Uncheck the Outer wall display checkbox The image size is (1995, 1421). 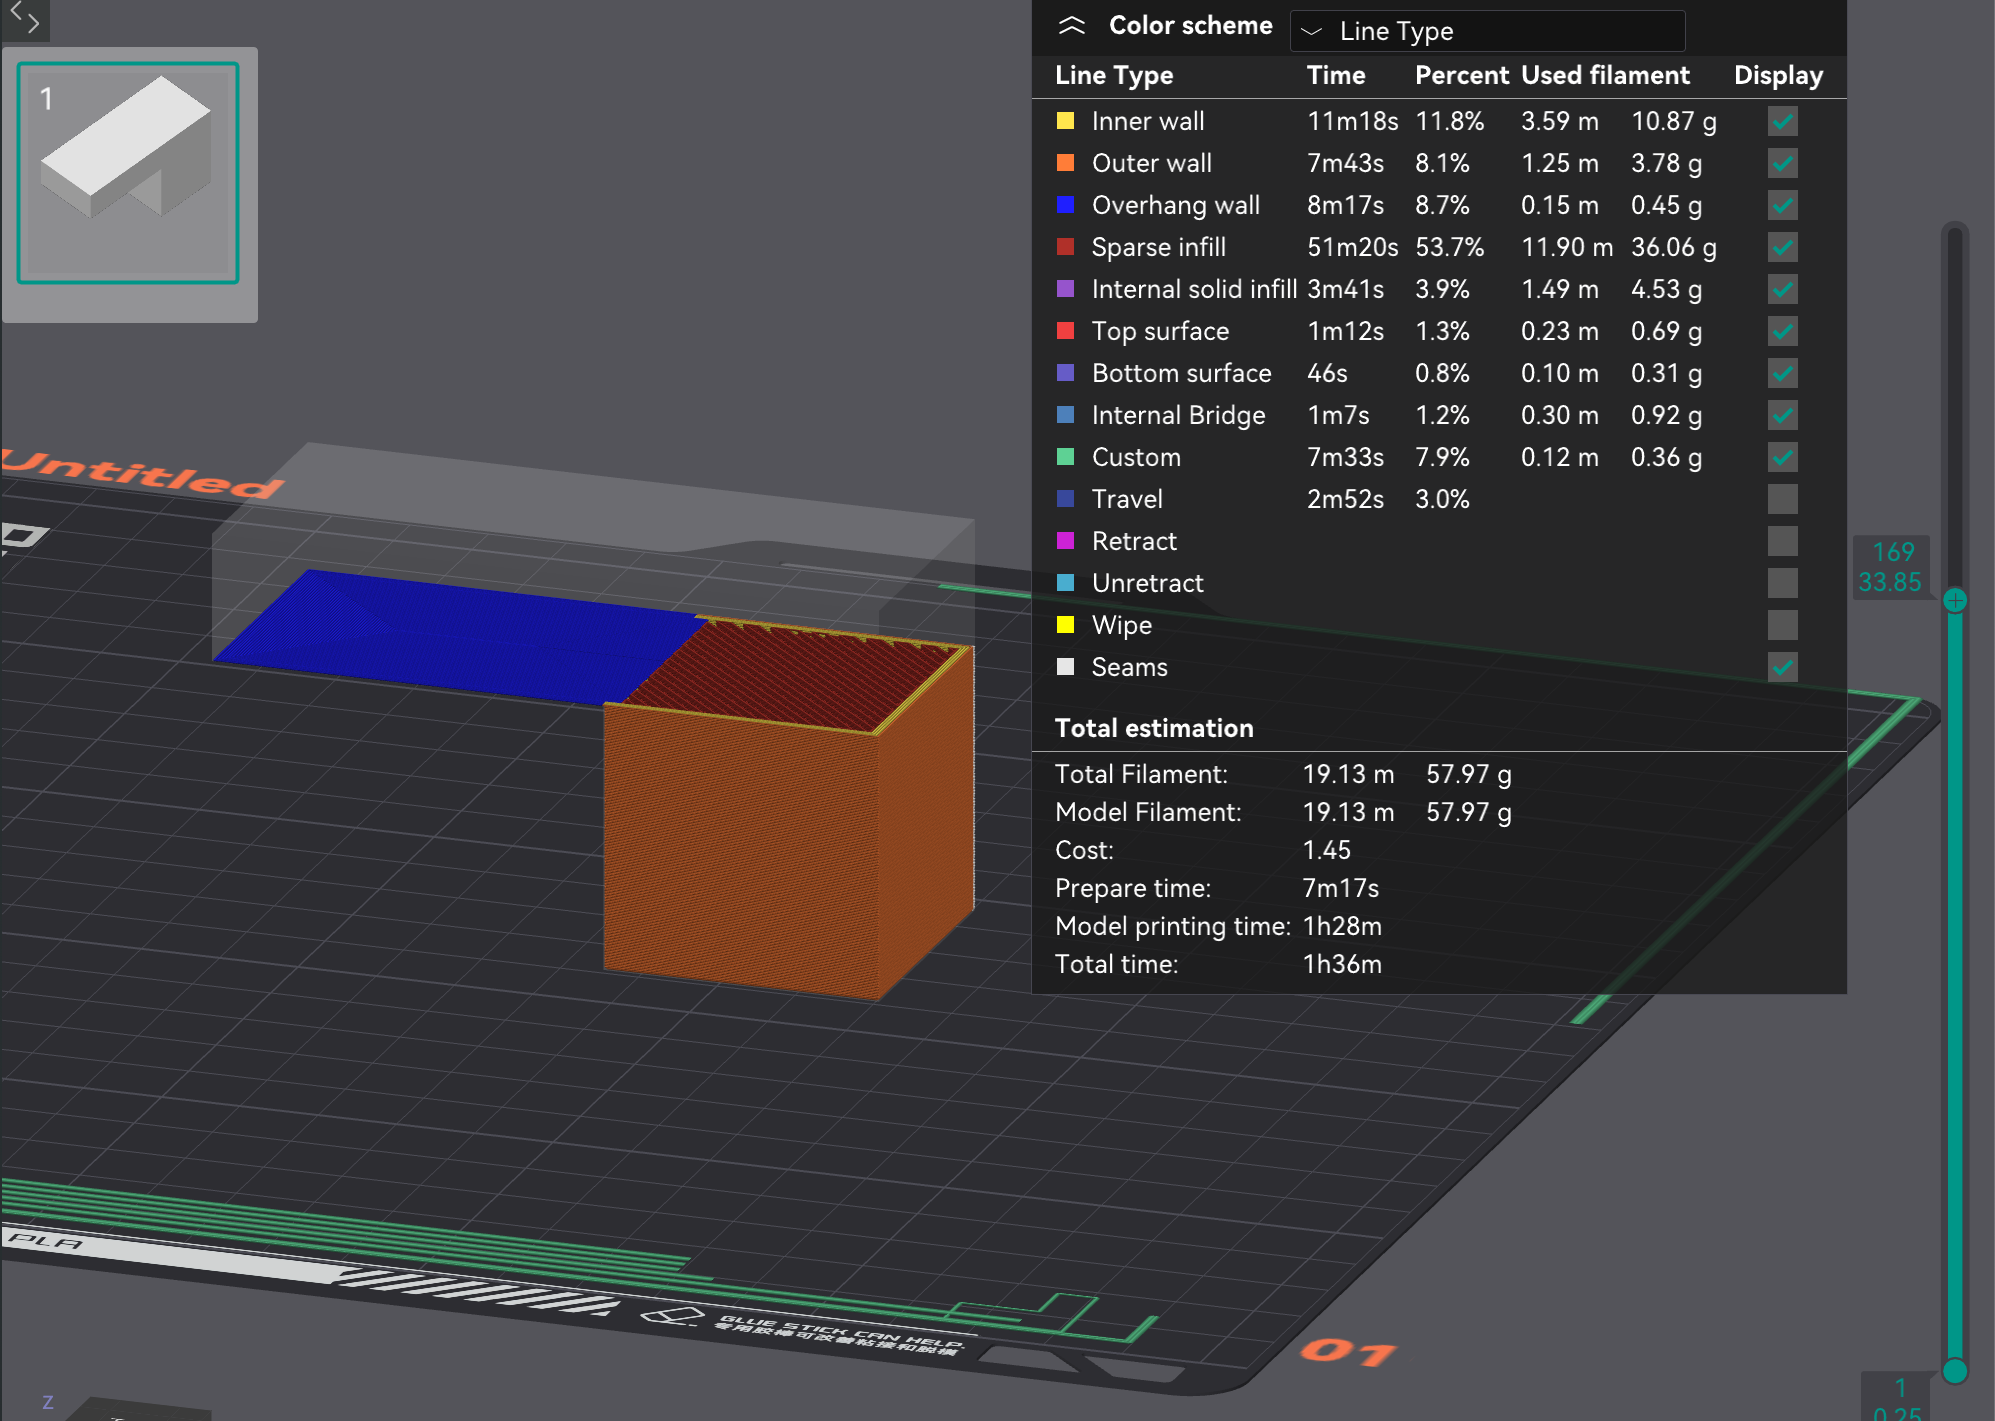tap(1782, 163)
